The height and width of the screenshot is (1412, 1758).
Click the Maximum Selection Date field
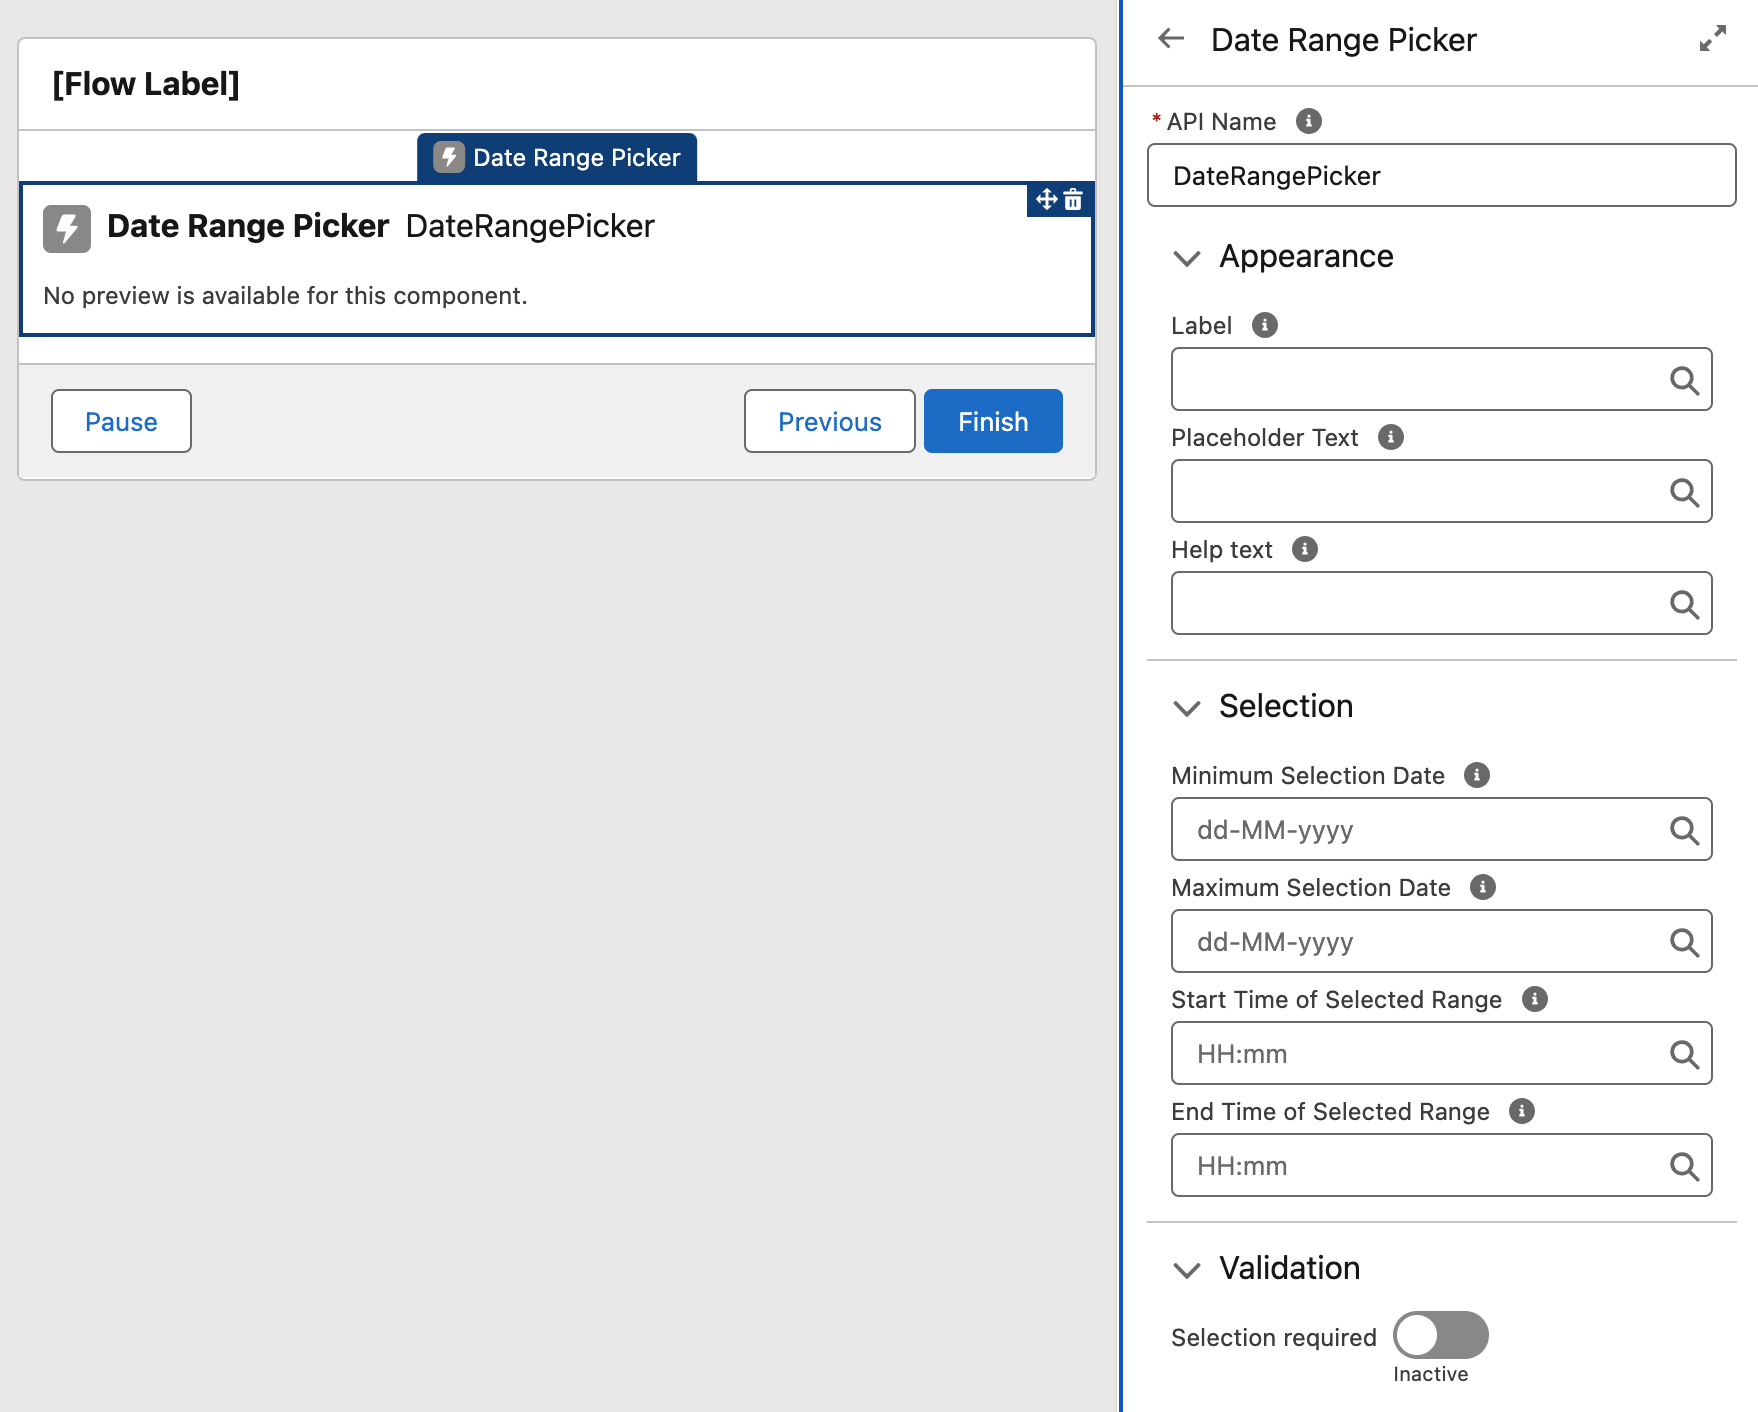pyautogui.click(x=1420, y=942)
